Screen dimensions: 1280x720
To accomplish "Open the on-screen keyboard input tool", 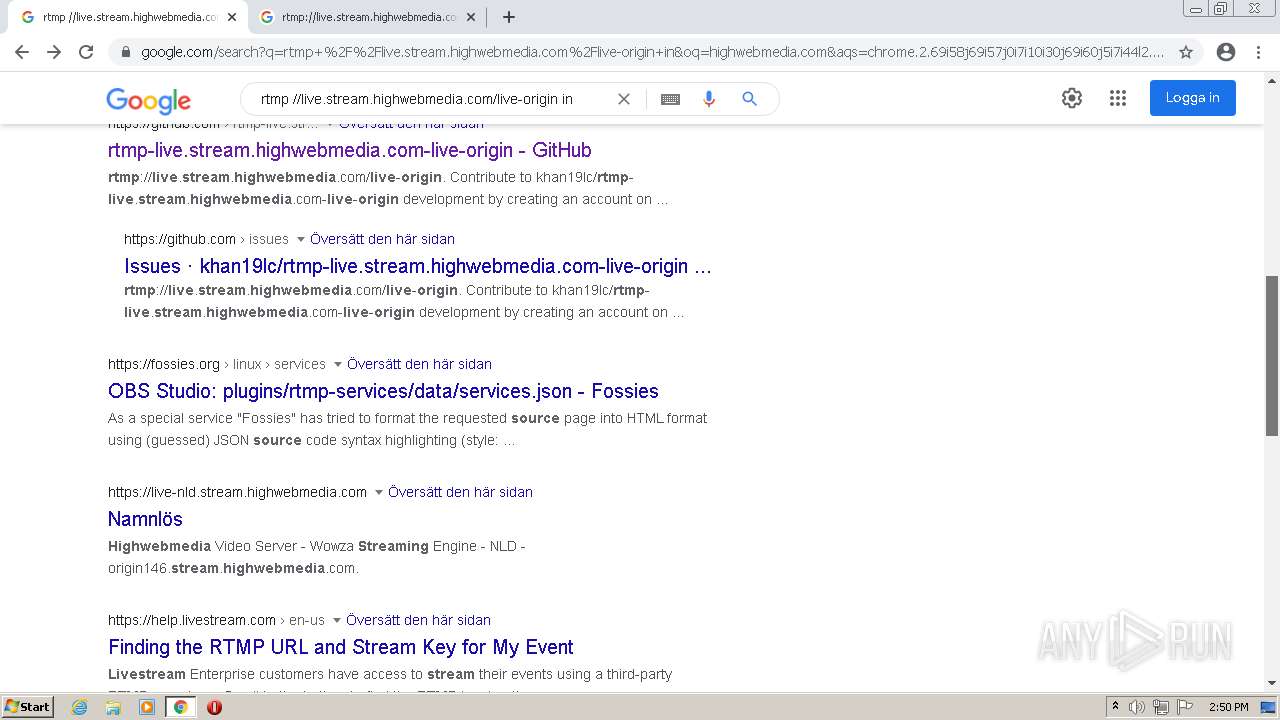I will coord(670,99).
